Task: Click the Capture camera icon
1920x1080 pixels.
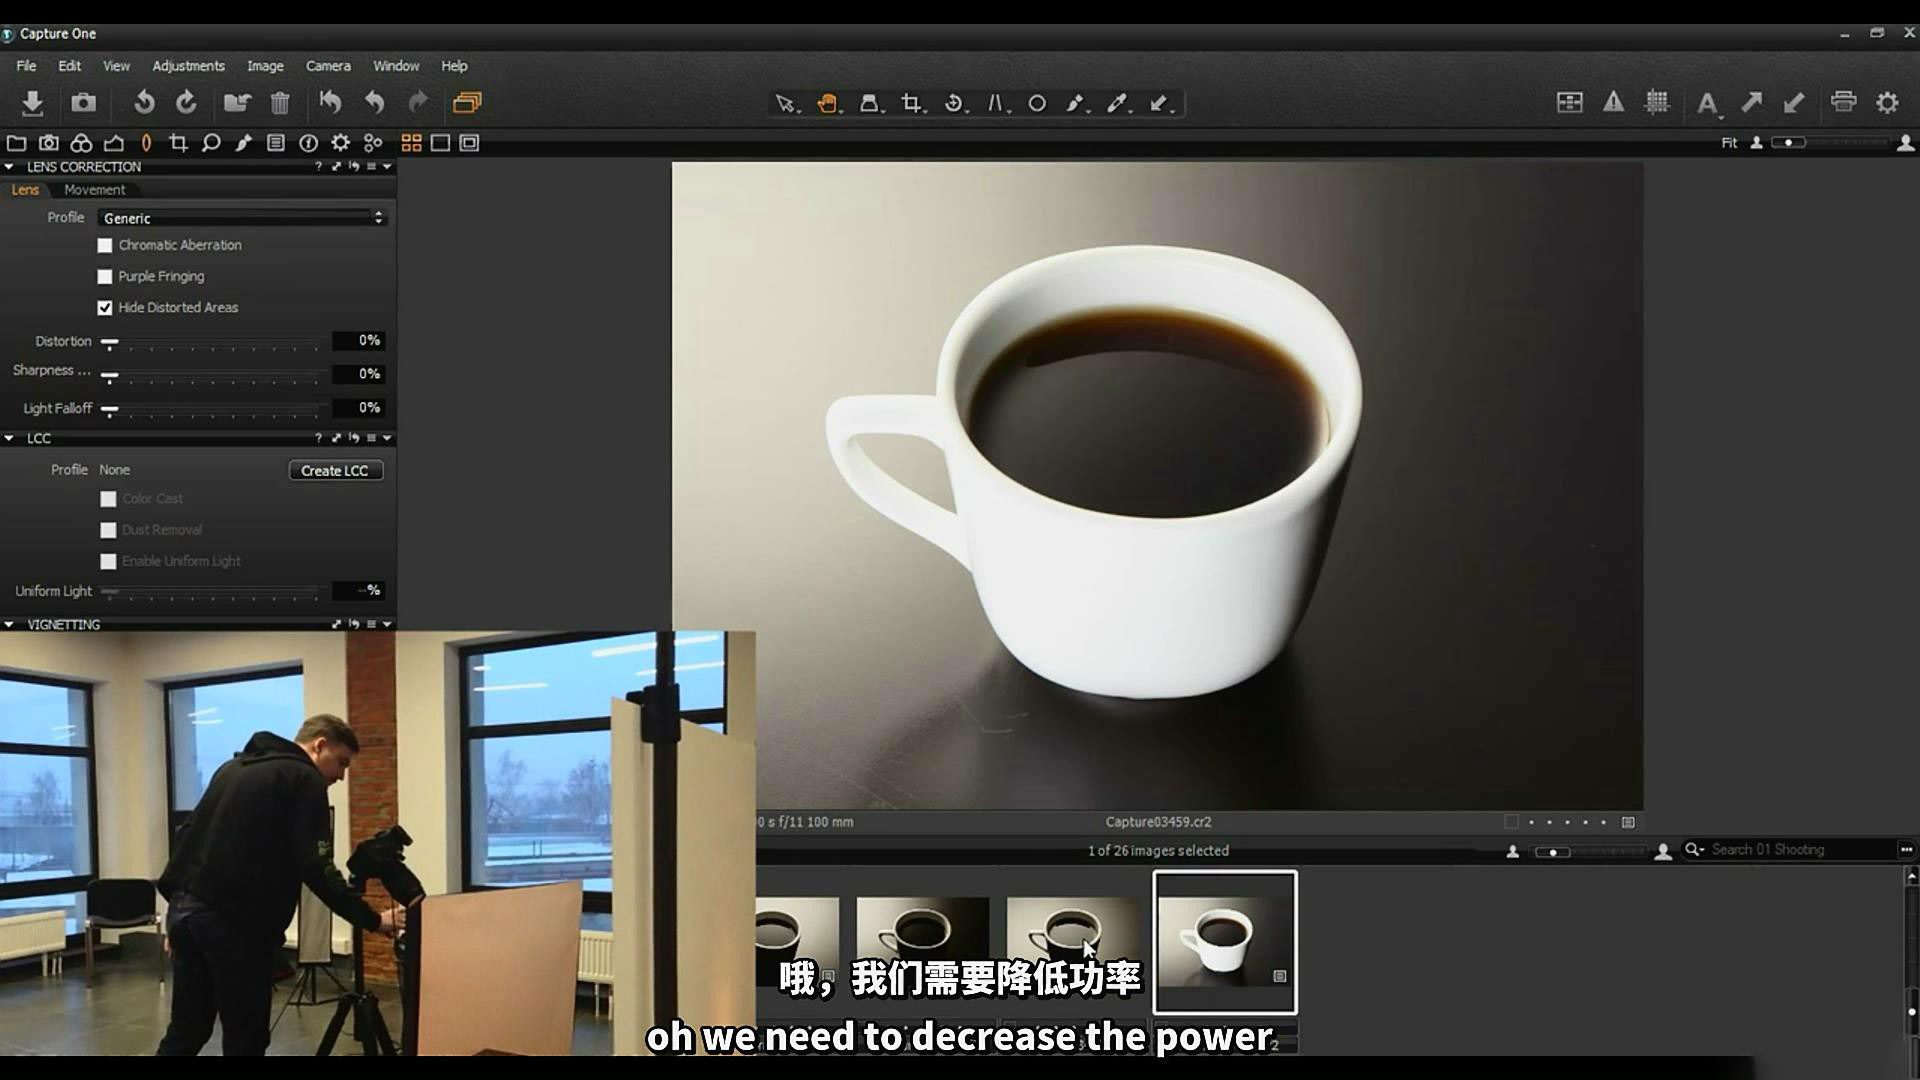Action: click(x=84, y=103)
